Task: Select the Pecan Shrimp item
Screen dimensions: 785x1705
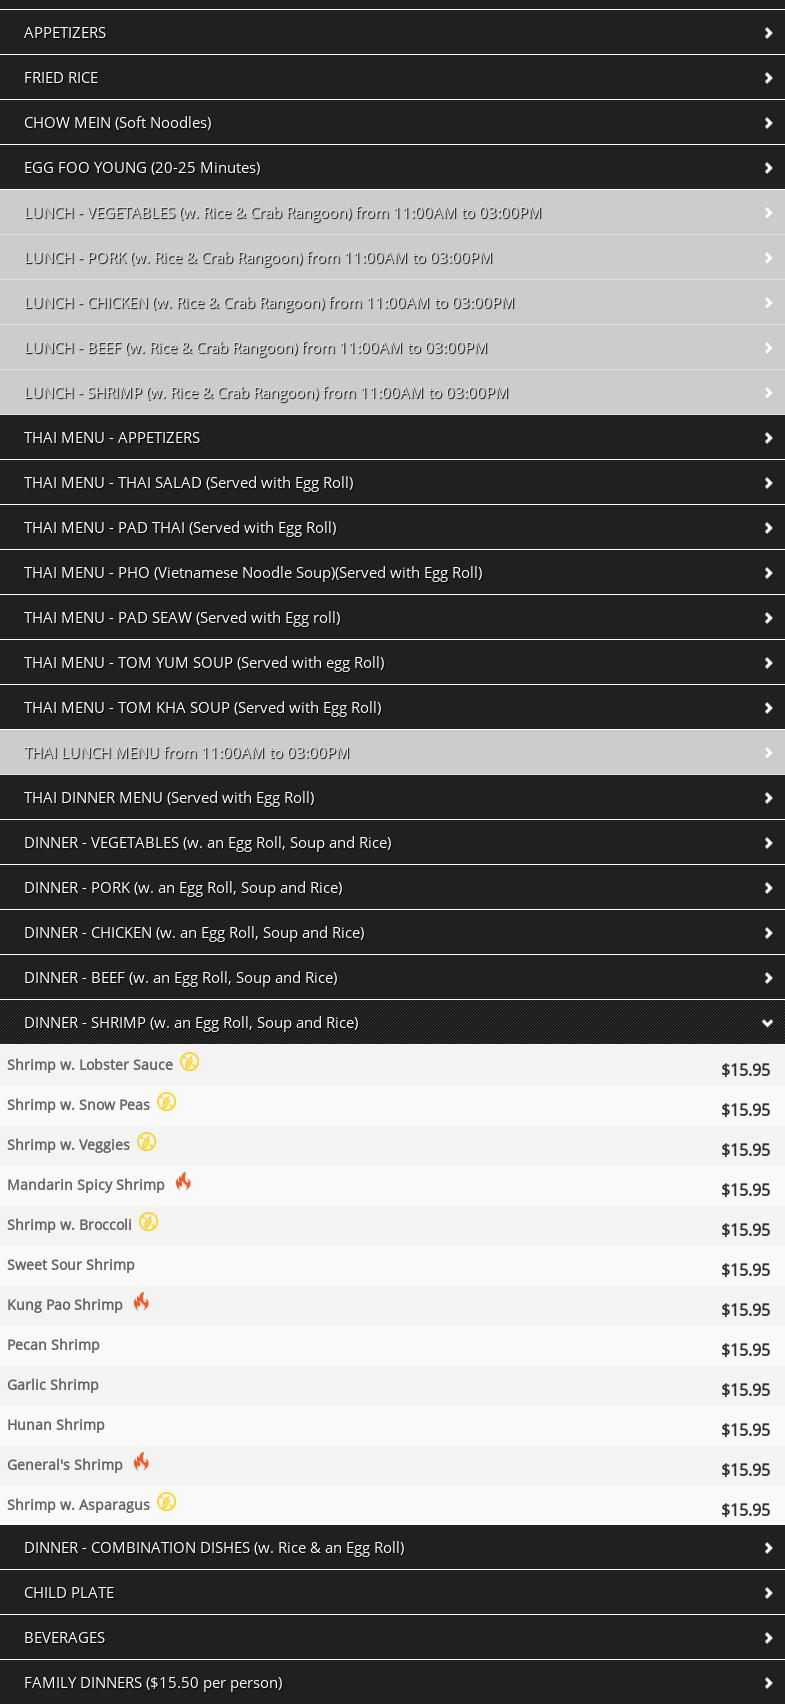Action: tap(54, 1345)
